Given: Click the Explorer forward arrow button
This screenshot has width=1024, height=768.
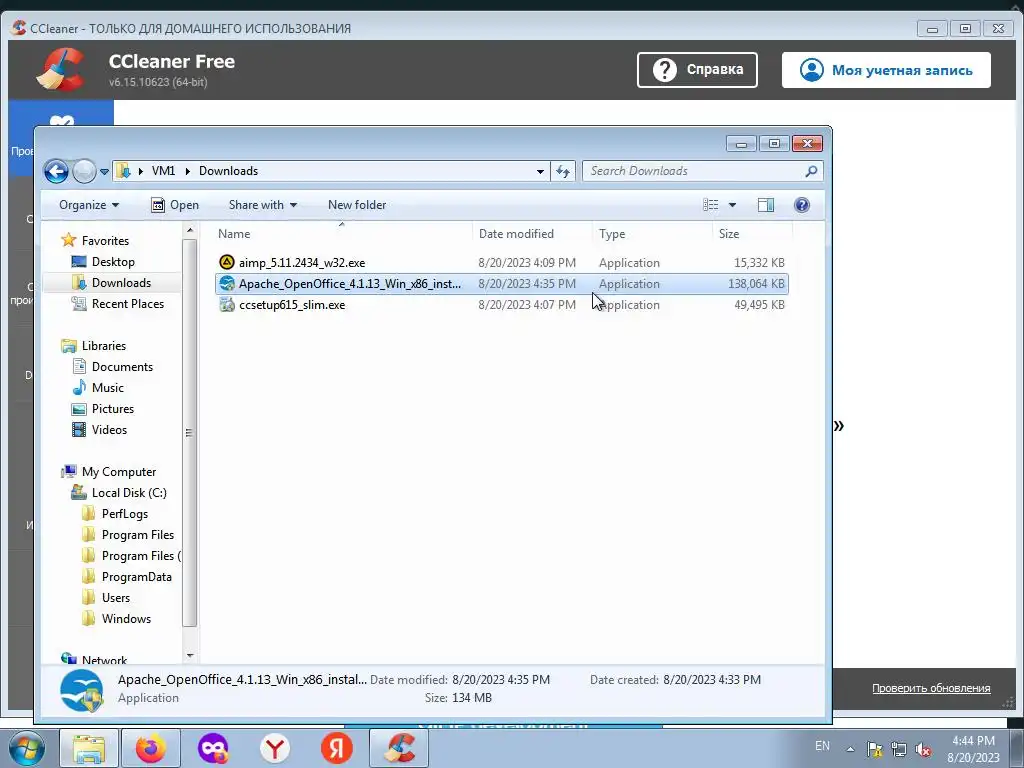Looking at the screenshot, I should coord(84,171).
